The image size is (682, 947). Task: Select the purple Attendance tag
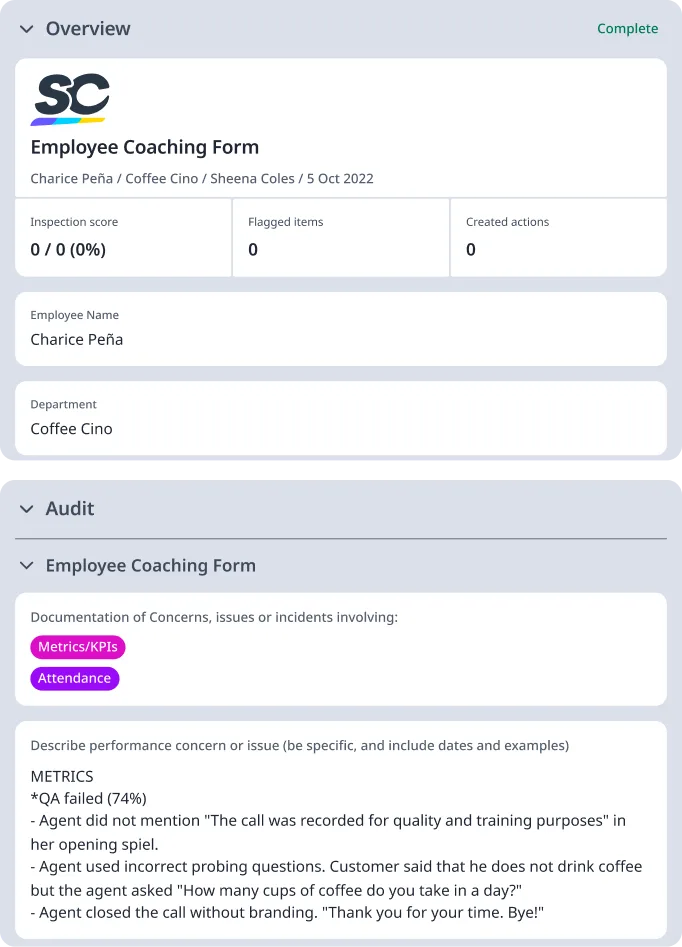[75, 678]
